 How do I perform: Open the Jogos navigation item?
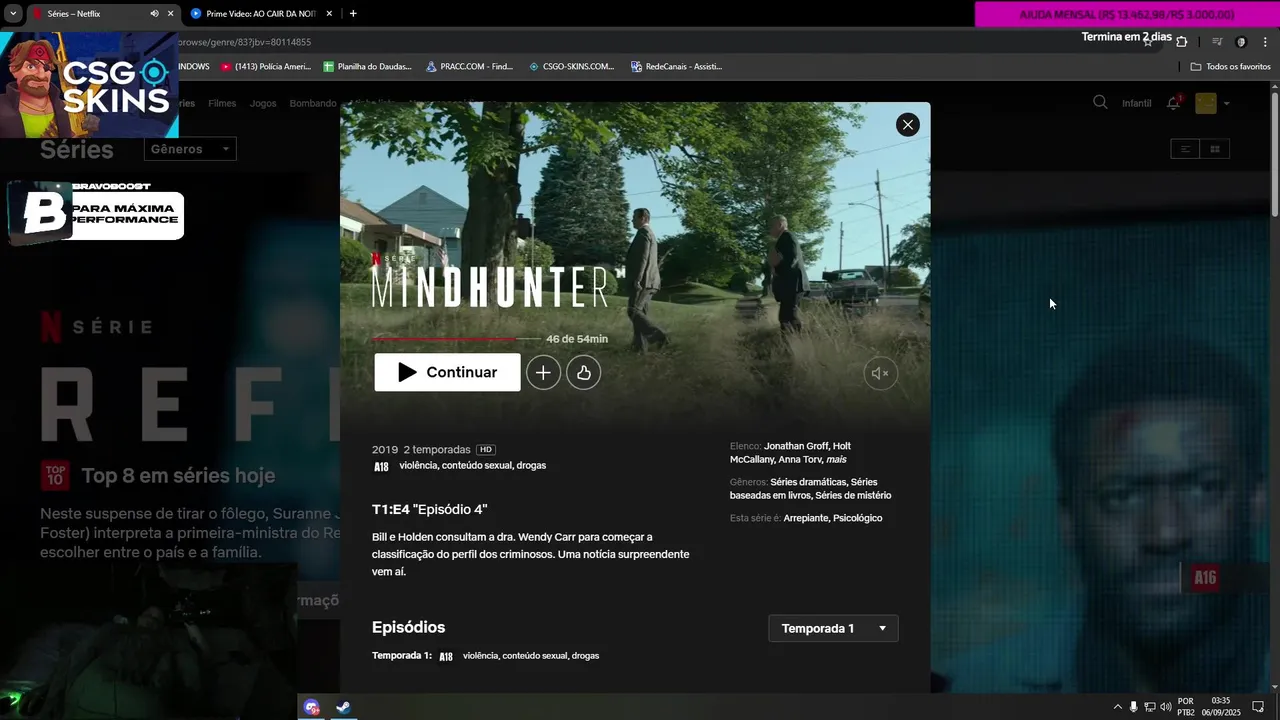pyautogui.click(x=263, y=103)
